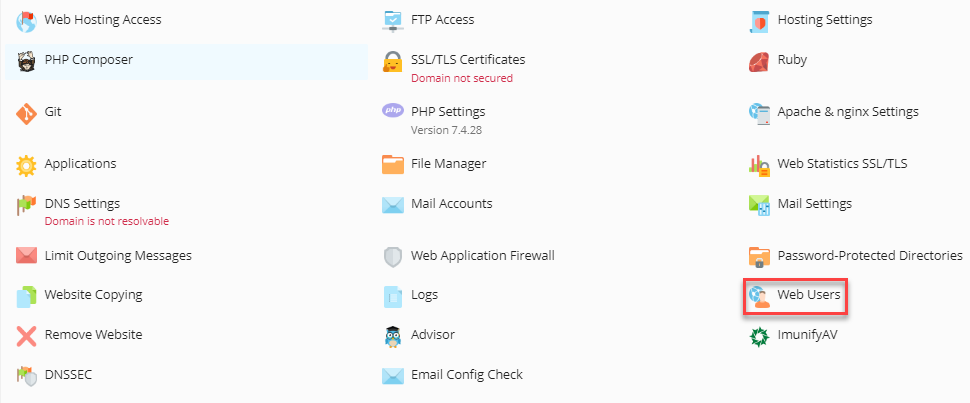
Task: Open the Mail Accounts envelope icon
Action: click(393, 205)
